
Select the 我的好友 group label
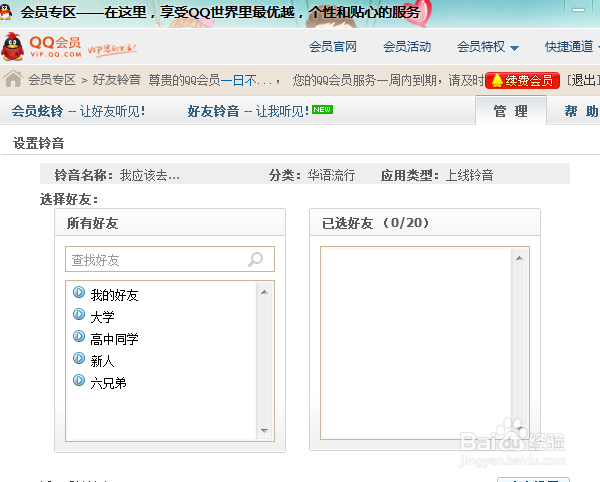[114, 295]
